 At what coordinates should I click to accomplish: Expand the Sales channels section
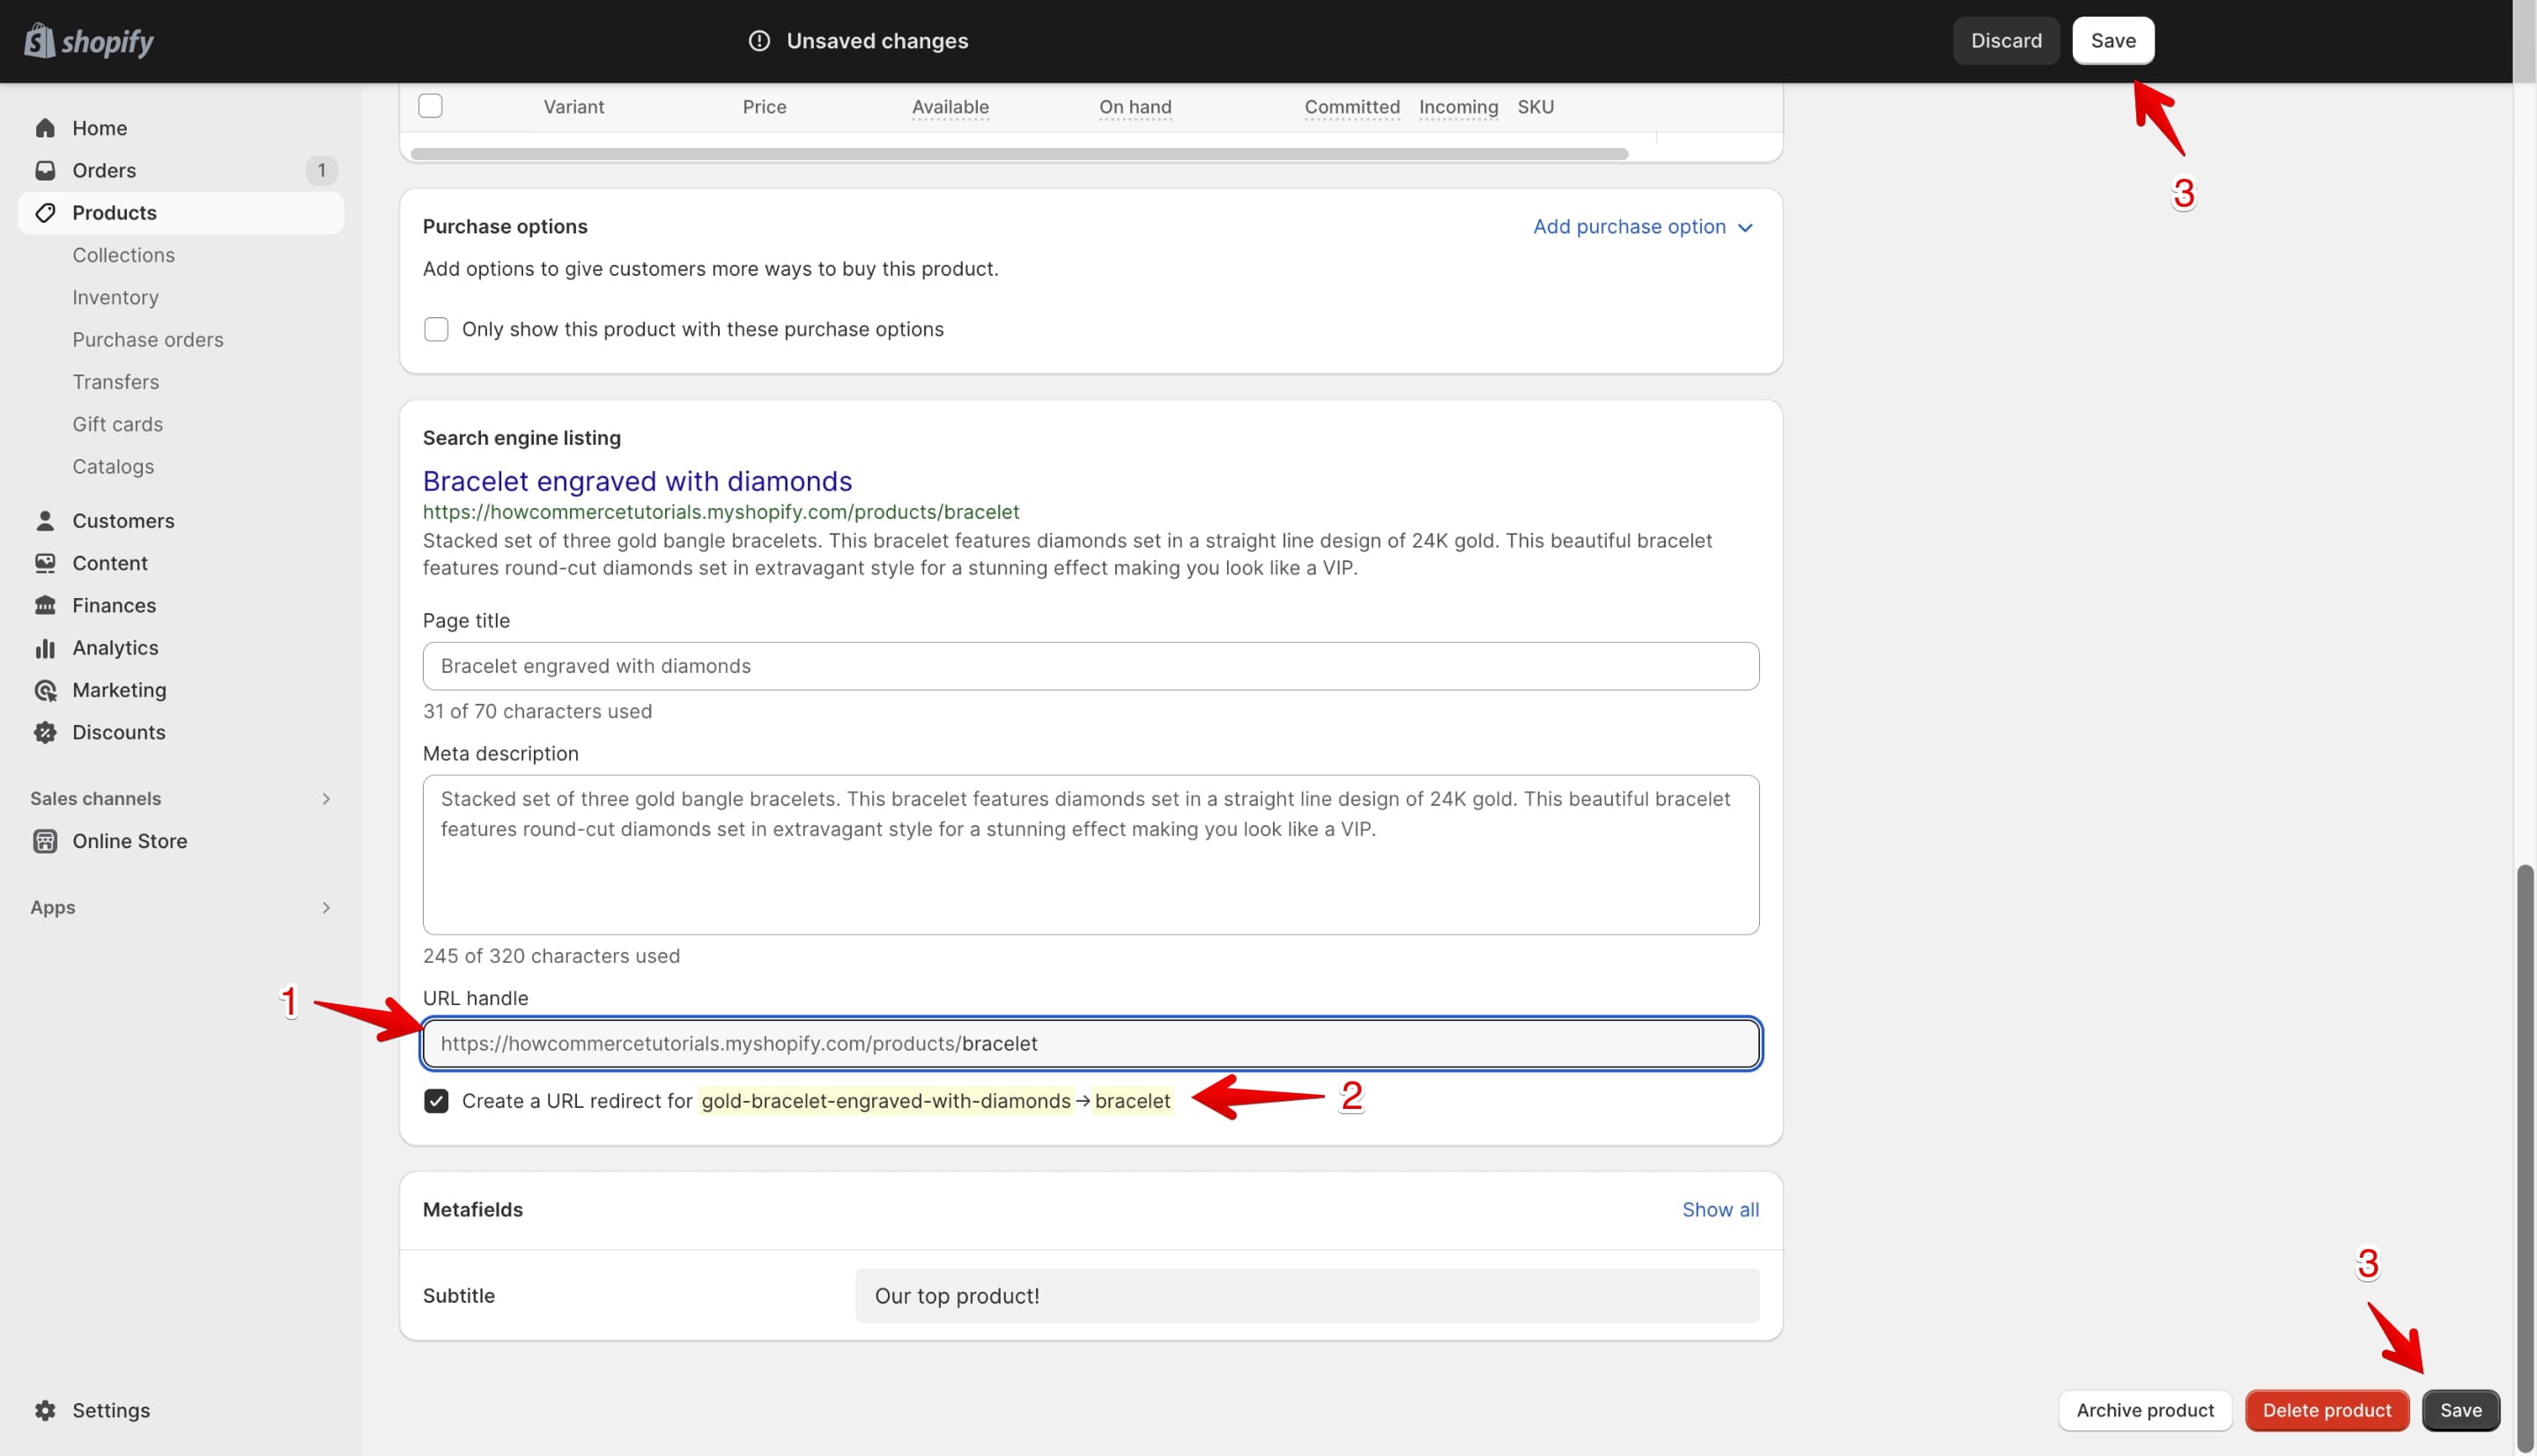click(326, 798)
